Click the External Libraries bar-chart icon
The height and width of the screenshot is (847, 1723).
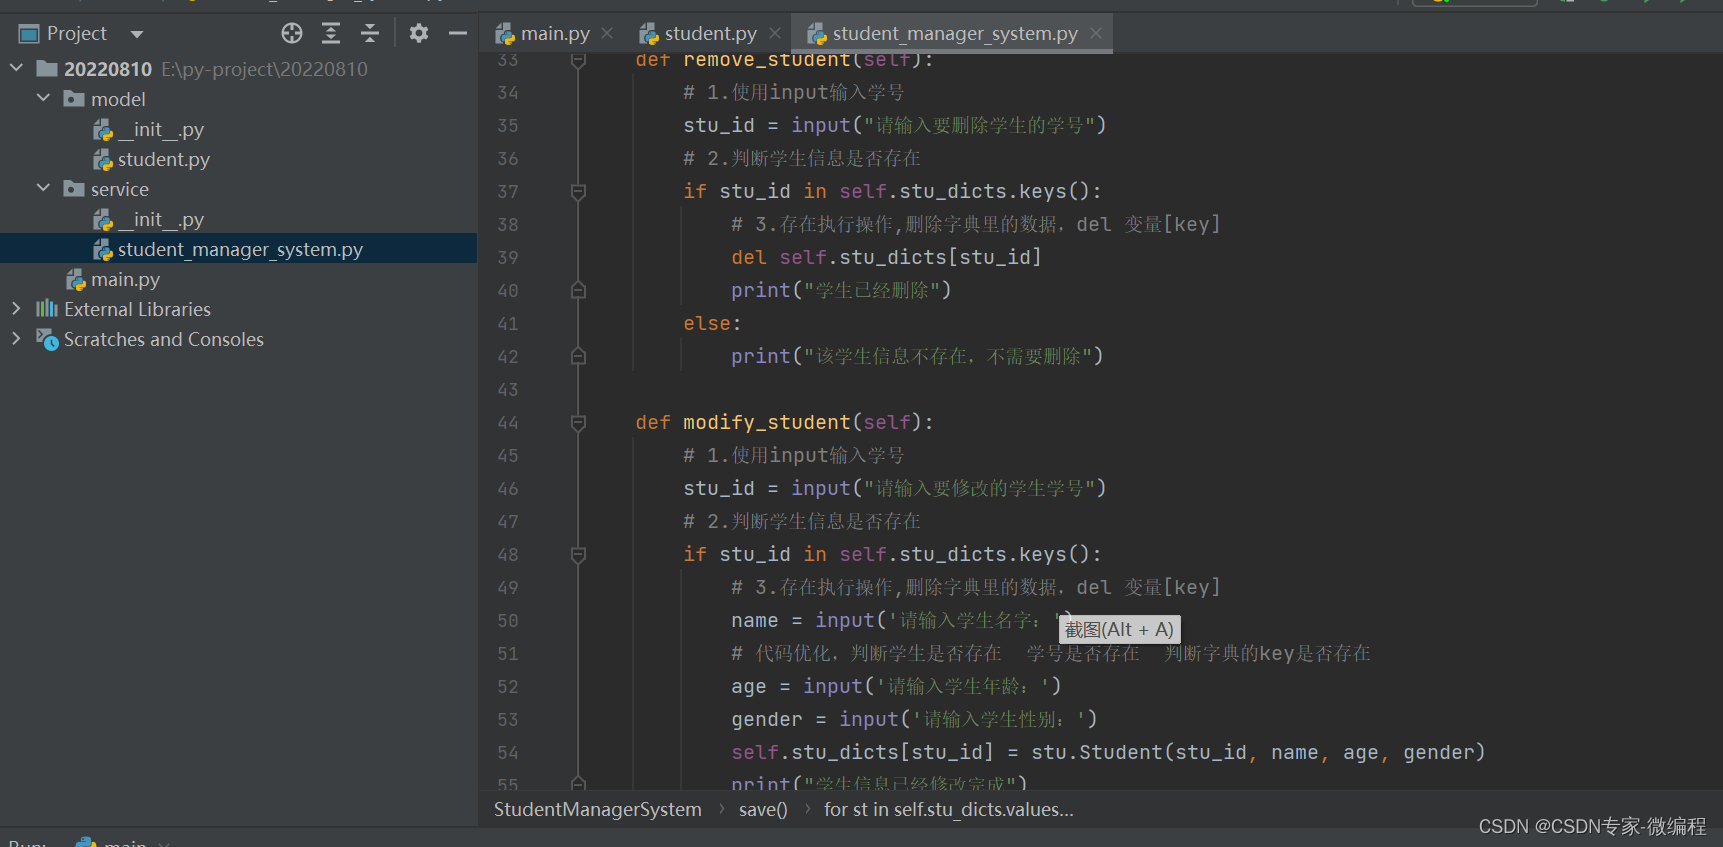coord(47,308)
